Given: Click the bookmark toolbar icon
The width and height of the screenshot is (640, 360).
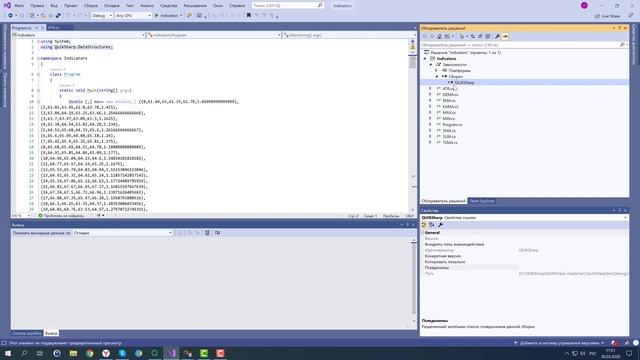Looking at the screenshot, I should (249, 16).
